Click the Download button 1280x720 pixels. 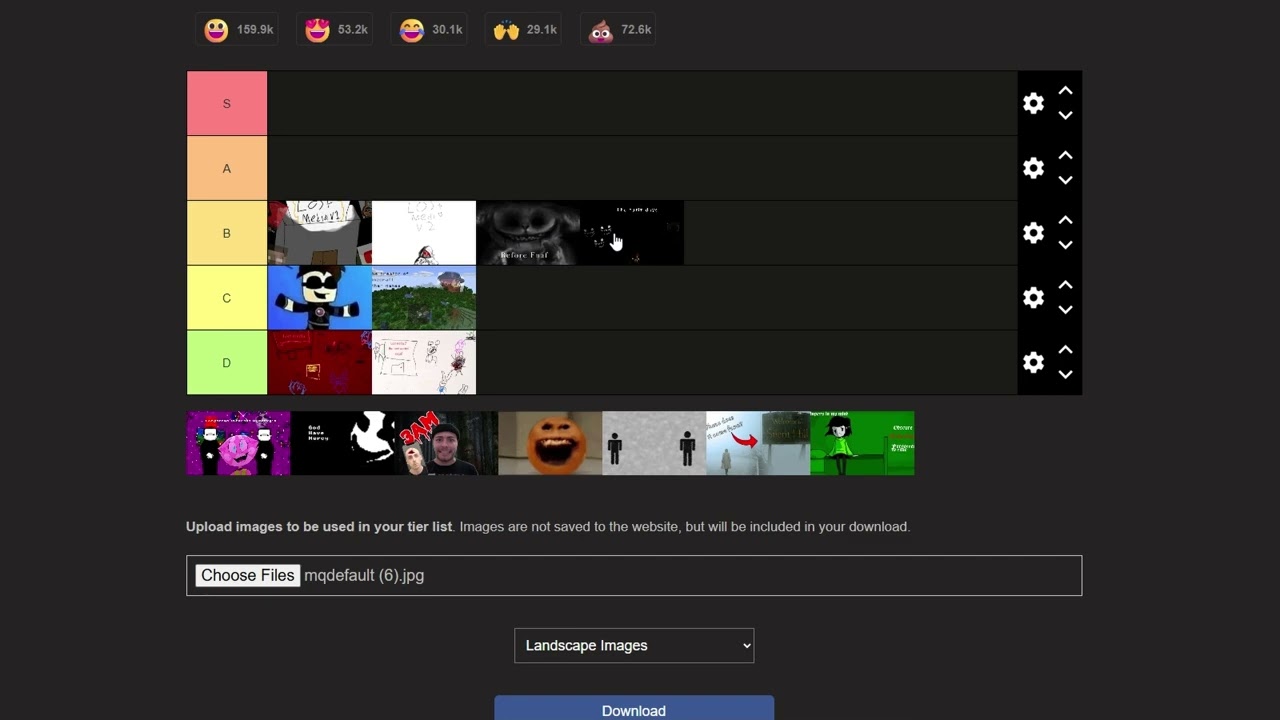point(634,708)
